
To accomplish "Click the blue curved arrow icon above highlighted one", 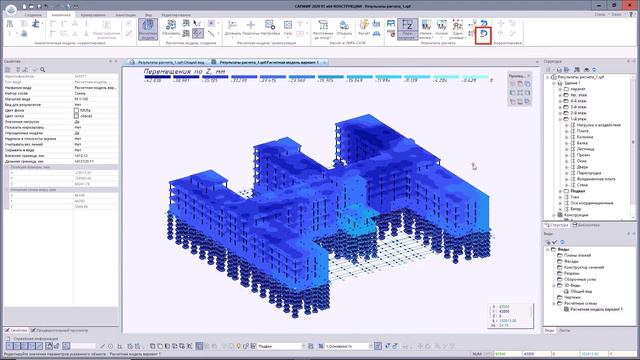I will click(484, 23).
